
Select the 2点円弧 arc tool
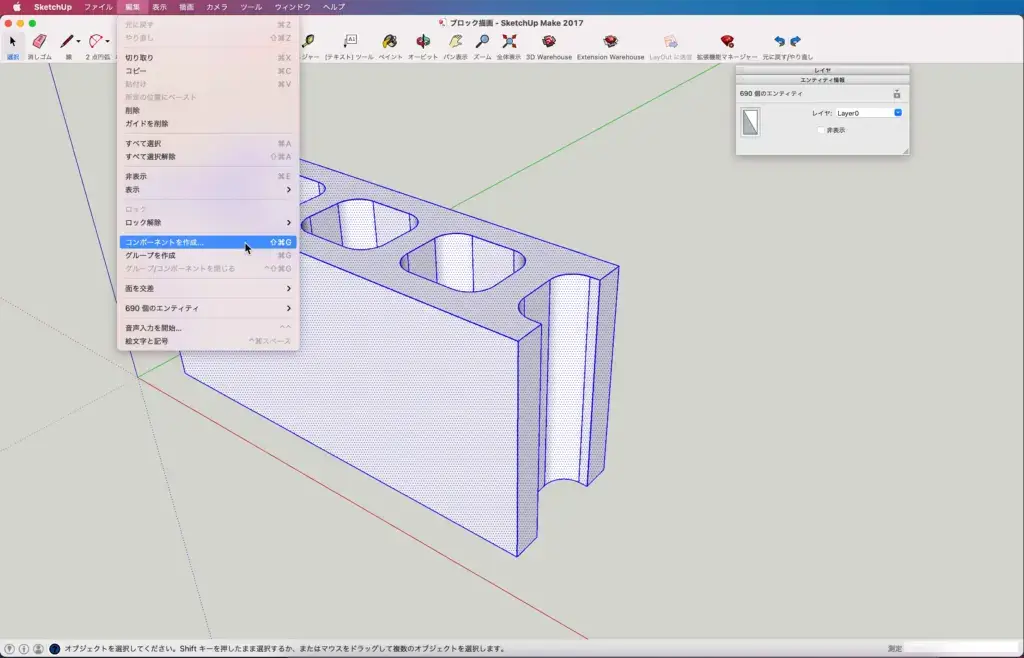[x=96, y=42]
